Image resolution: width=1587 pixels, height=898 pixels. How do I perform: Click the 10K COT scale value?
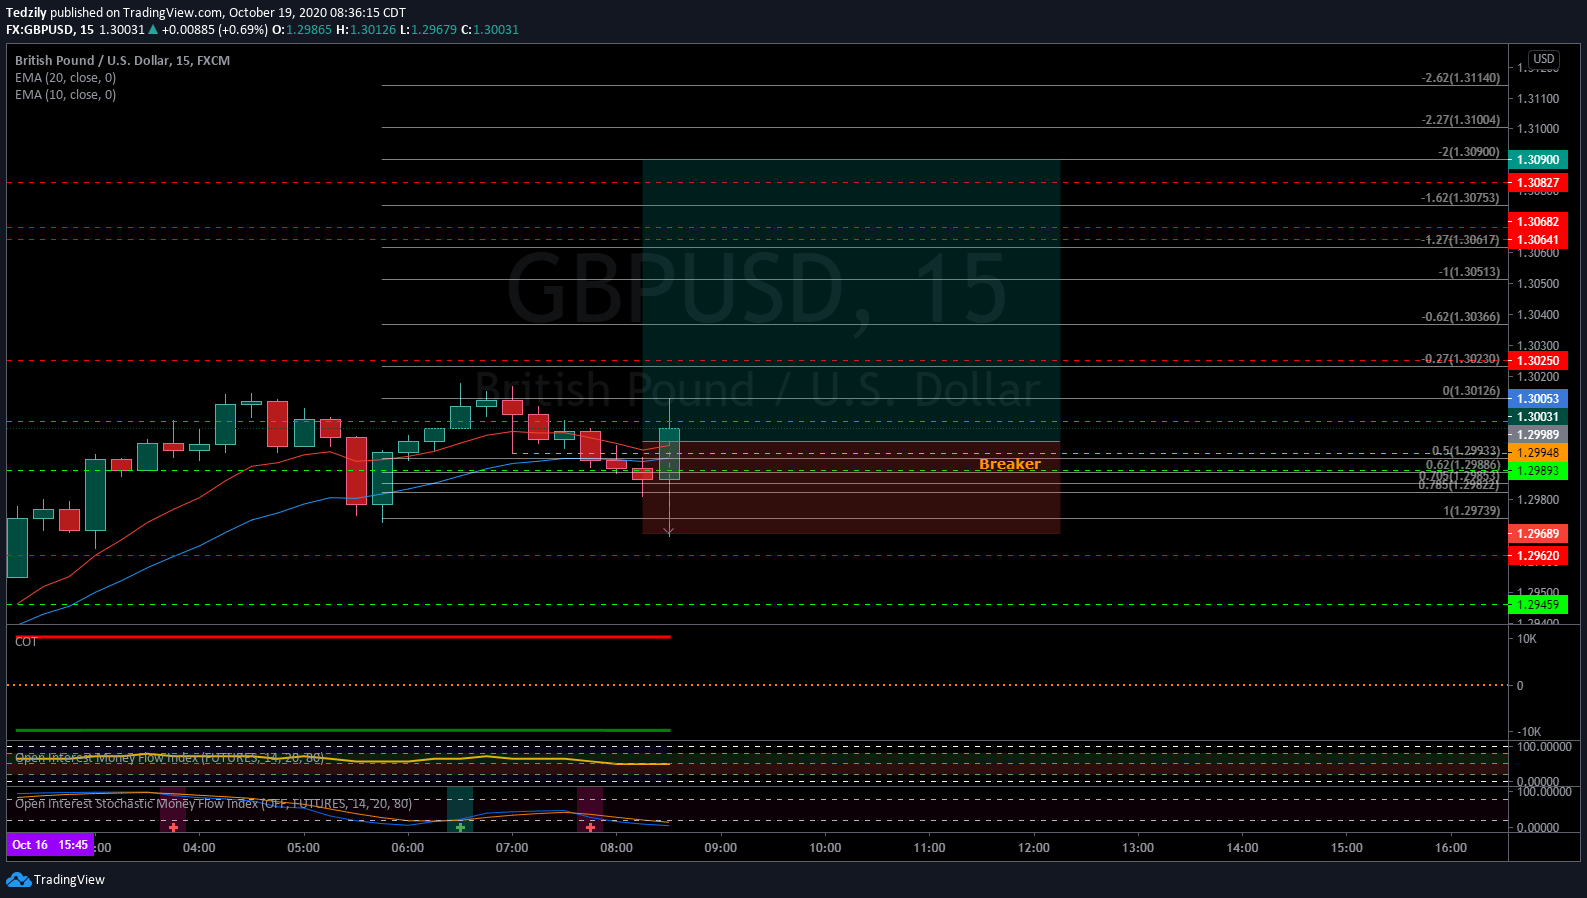[1527, 639]
